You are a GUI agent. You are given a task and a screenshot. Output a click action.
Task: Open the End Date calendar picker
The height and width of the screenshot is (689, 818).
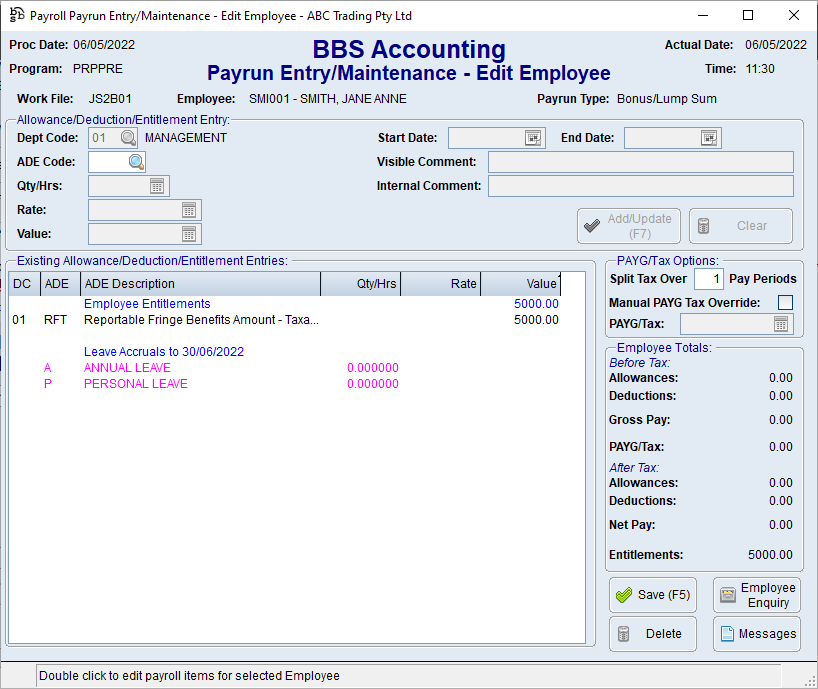pos(709,138)
